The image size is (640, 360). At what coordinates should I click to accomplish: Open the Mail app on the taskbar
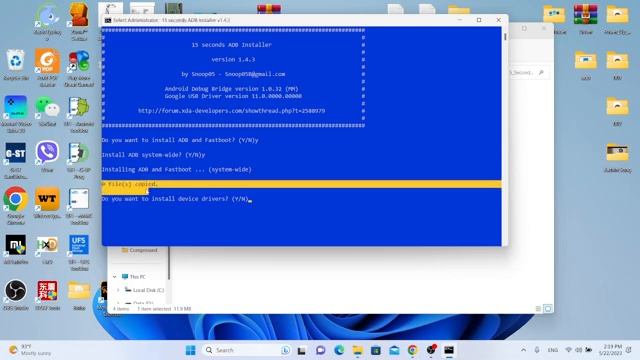pos(394,350)
